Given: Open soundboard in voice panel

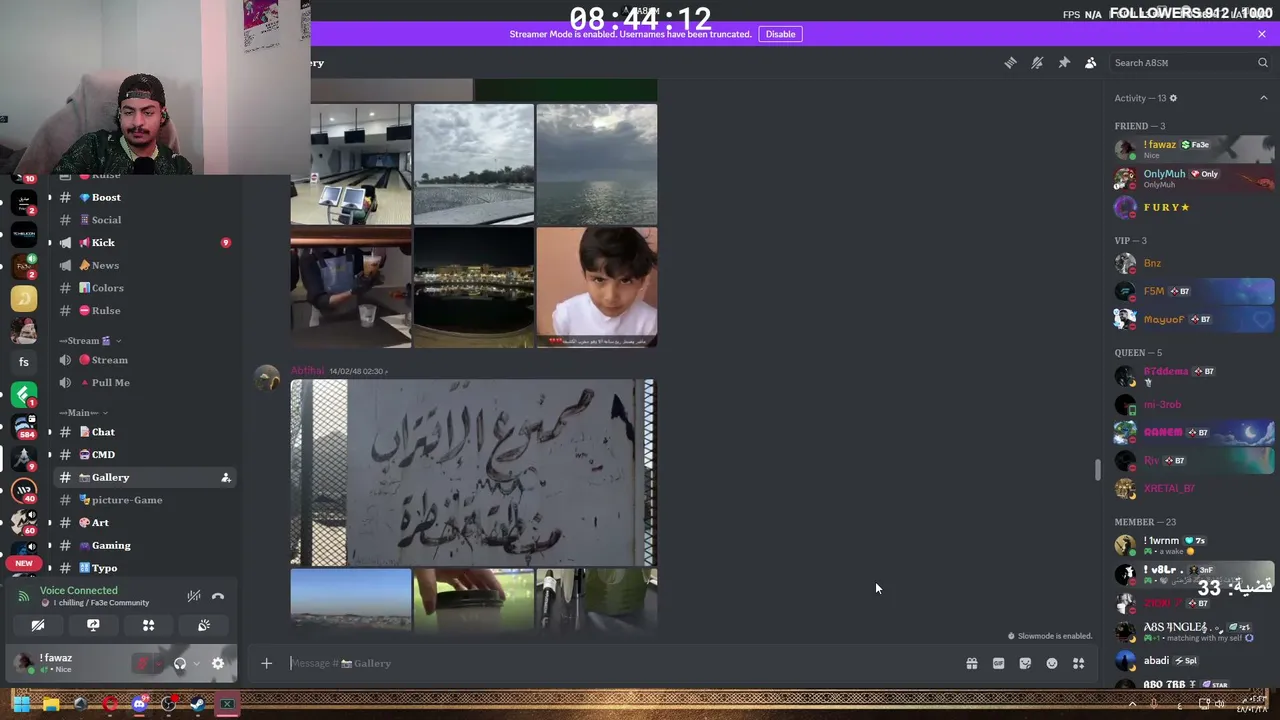Looking at the screenshot, I should 204,625.
